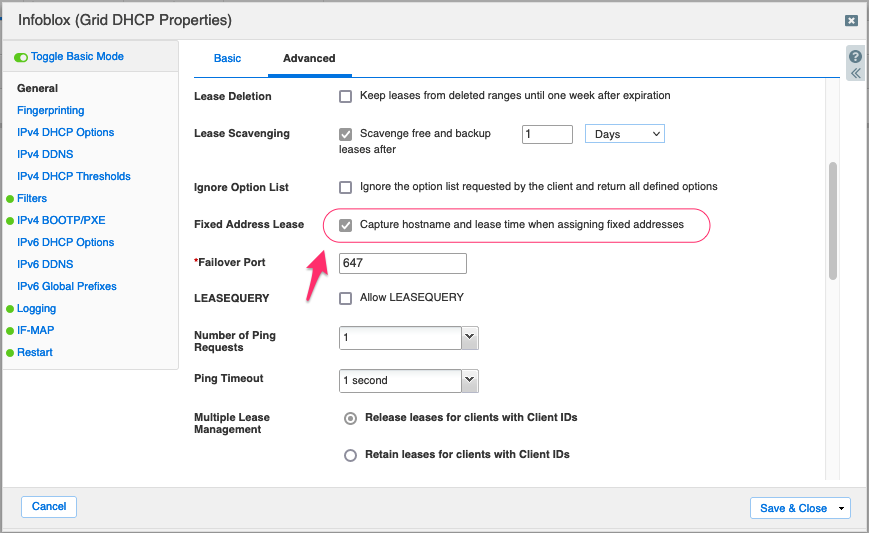869x533 pixels.
Task: Open the help question mark icon
Action: point(855,57)
